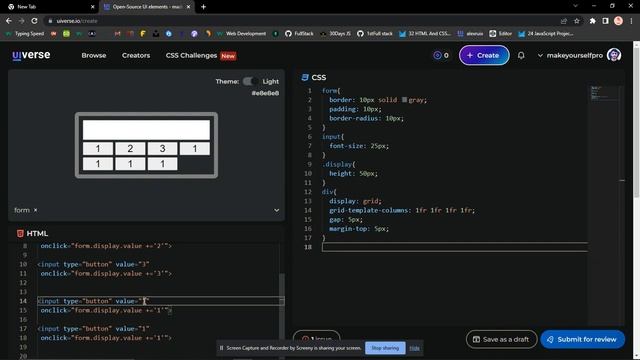Open the 32 HTML And CSS bookmark
640x360 pixels.
click(x=425, y=33)
